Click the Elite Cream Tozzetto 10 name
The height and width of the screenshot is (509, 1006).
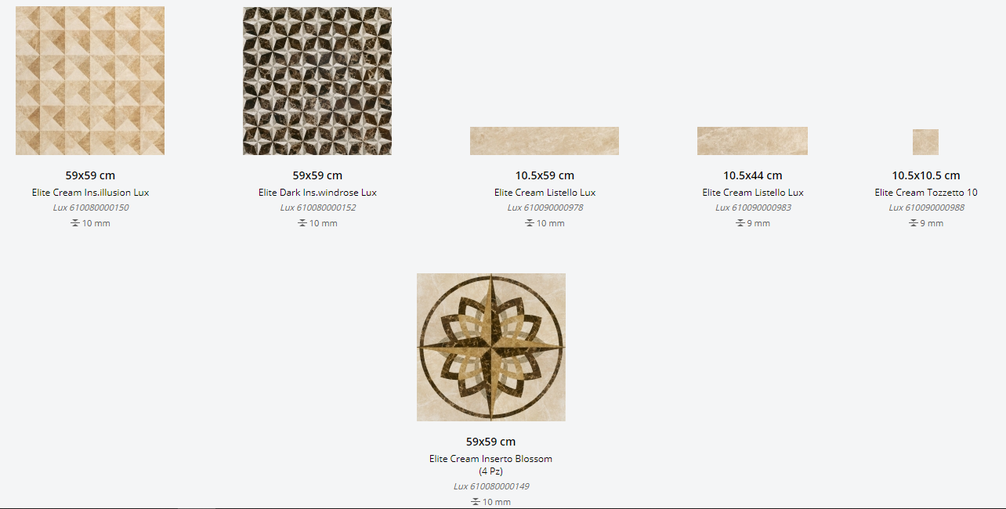pos(926,193)
